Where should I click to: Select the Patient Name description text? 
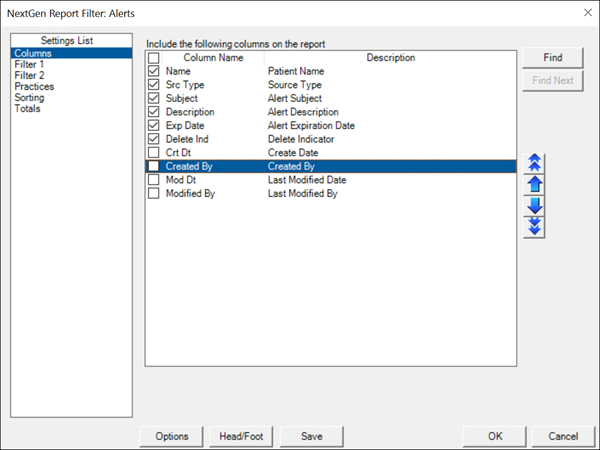tap(296, 71)
